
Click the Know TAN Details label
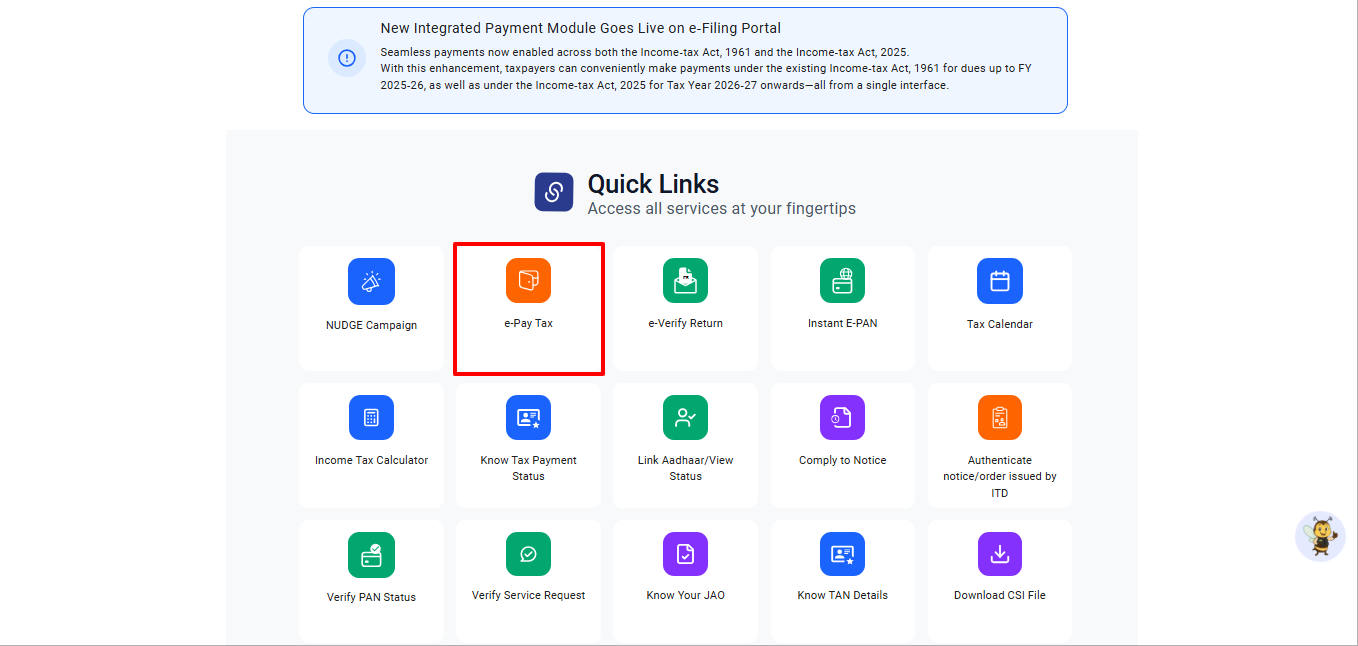[x=842, y=596]
